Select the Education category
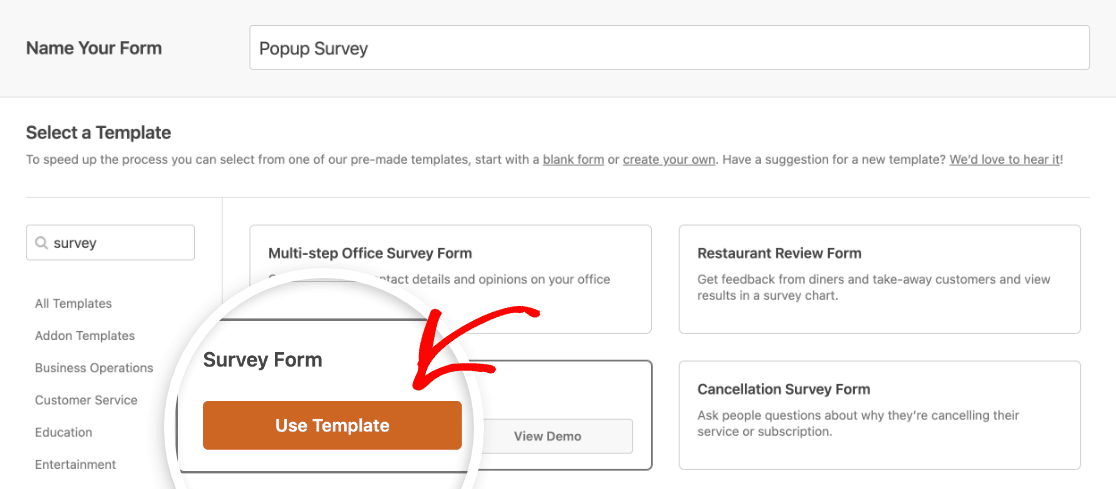The image size is (1116, 489). tap(63, 432)
